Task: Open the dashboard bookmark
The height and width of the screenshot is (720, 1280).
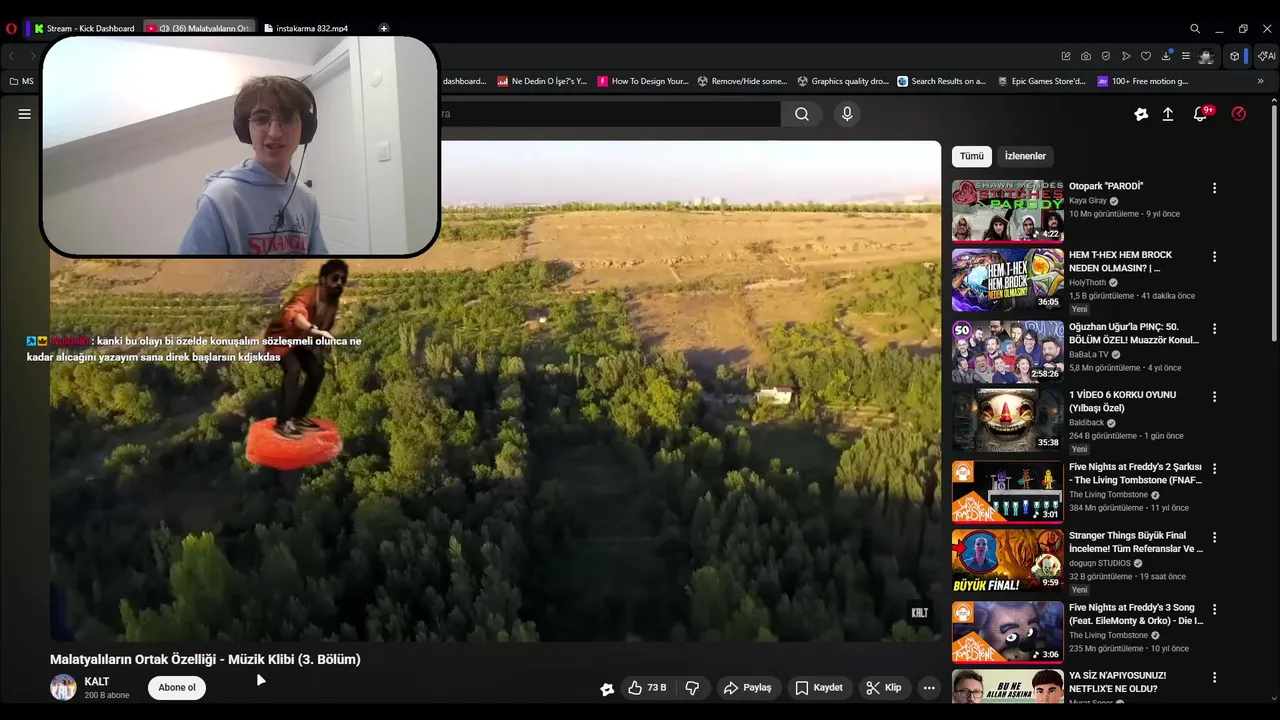Action: pos(464,81)
